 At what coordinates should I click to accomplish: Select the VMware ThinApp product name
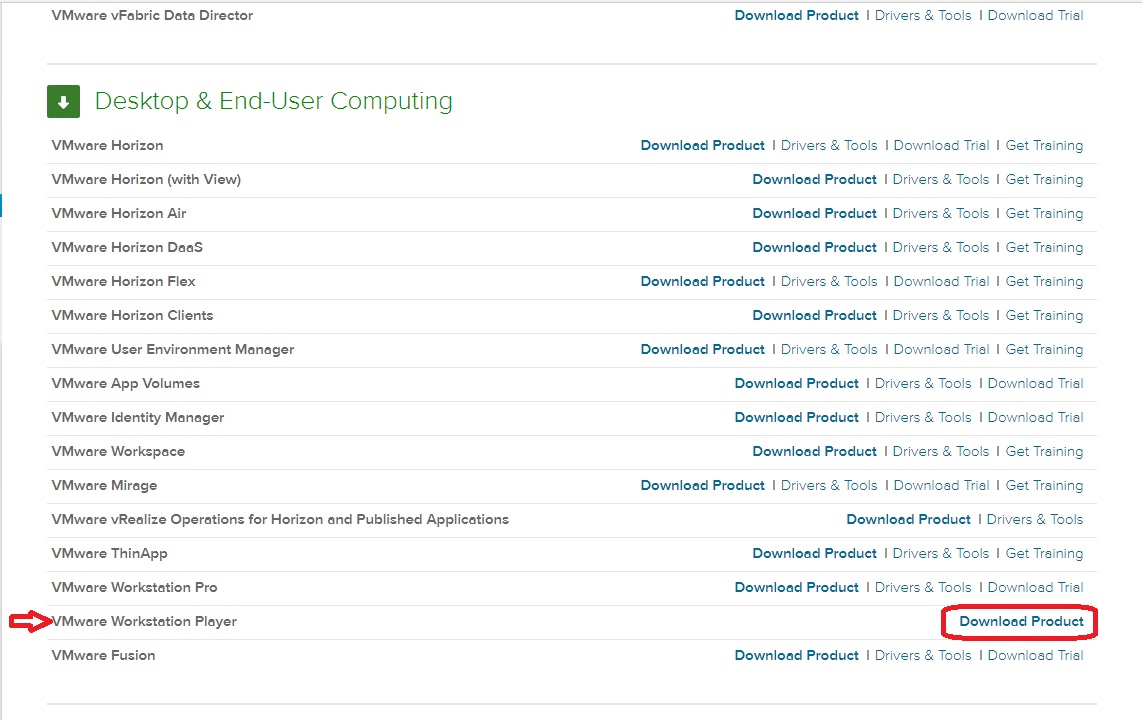coord(109,554)
